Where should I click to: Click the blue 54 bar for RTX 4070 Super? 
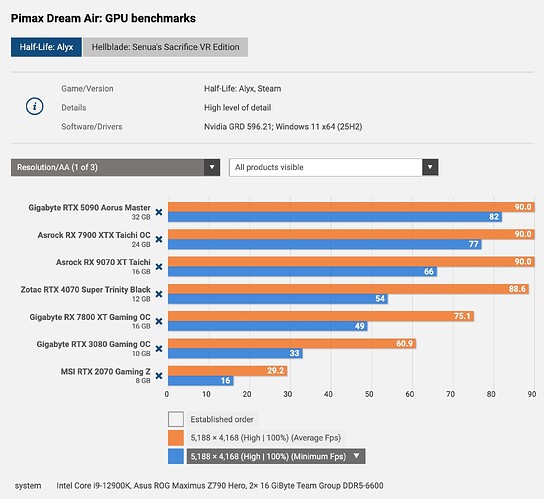click(x=278, y=299)
